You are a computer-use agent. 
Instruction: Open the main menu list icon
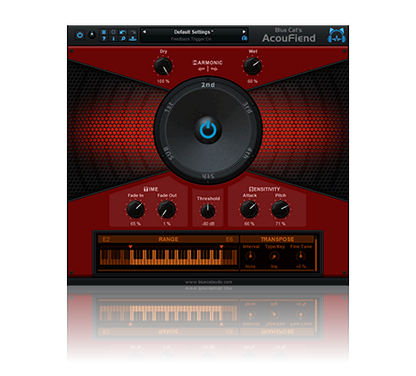pyautogui.click(x=104, y=32)
